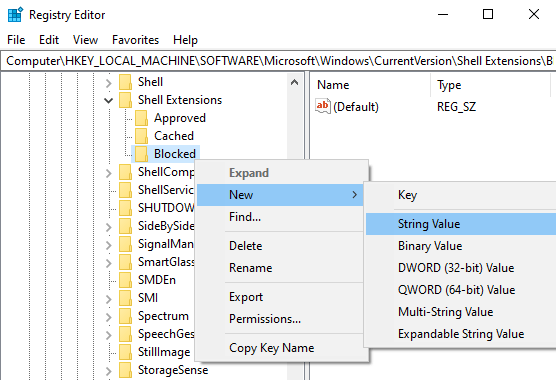Expand the SmartGlass tree node
Viewport: 556px width, 380px height.
pos(109,263)
